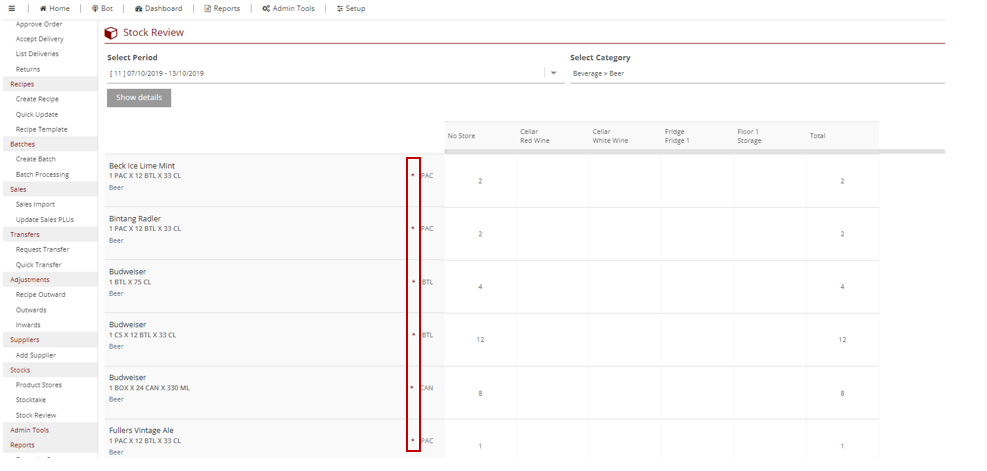
Task: Expand the Select Period dropdown arrow
Action: click(554, 73)
